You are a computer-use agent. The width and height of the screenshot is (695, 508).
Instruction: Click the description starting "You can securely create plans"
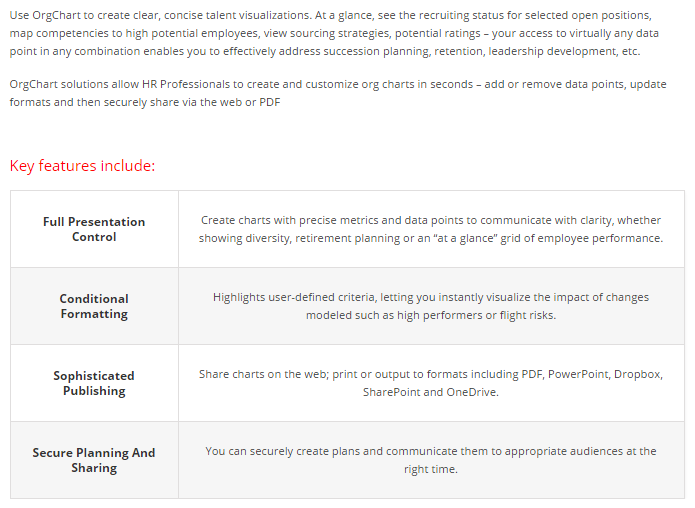[430, 460]
